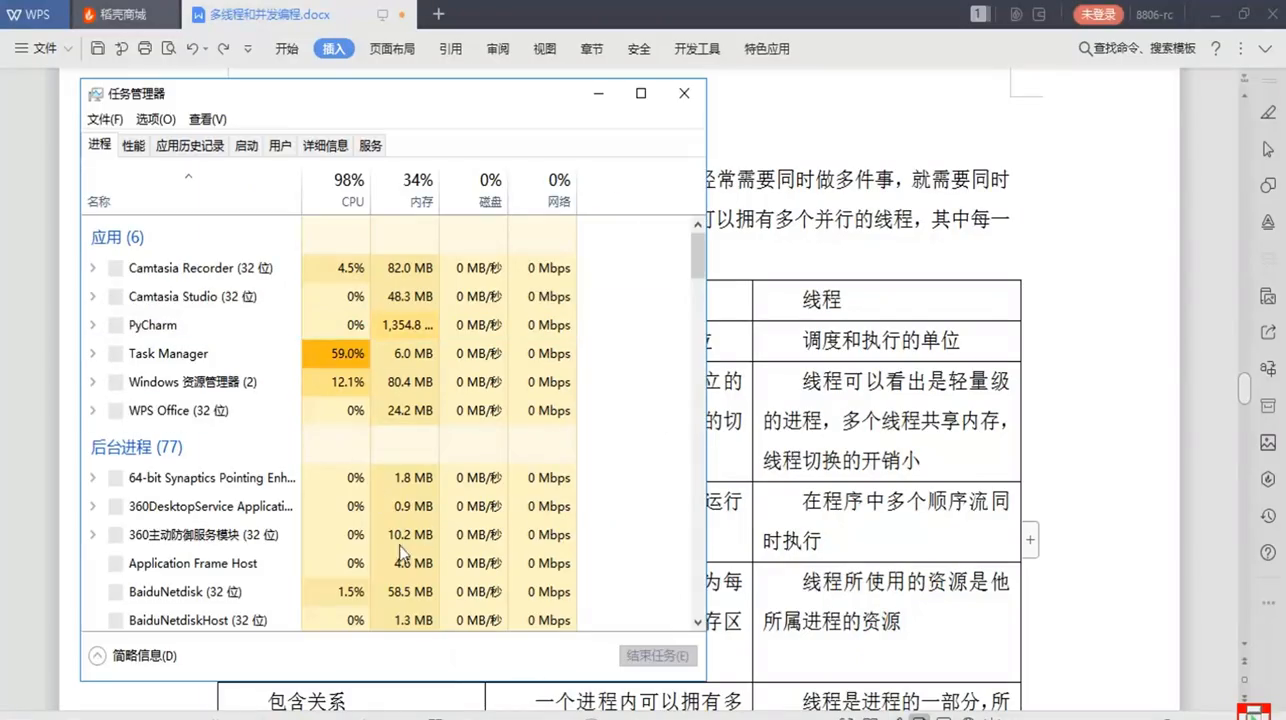Expand the PyCharm process row
This screenshot has width=1286, height=720.
tap(93, 325)
